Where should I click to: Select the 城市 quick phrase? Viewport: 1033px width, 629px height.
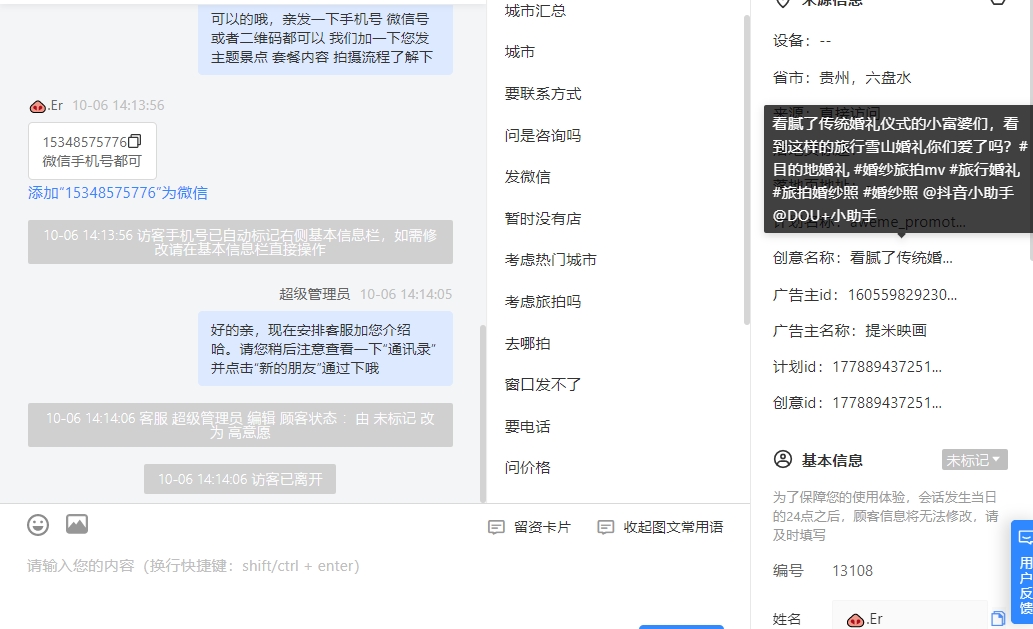point(520,52)
